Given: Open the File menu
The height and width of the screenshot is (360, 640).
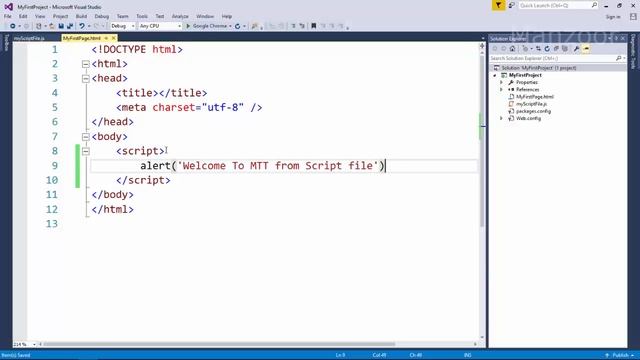Looking at the screenshot, I should [8, 16].
